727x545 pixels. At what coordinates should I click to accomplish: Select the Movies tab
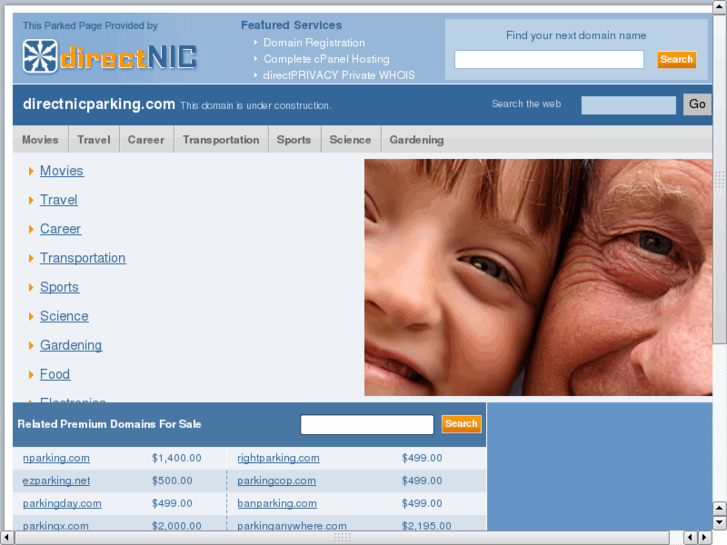coord(40,140)
